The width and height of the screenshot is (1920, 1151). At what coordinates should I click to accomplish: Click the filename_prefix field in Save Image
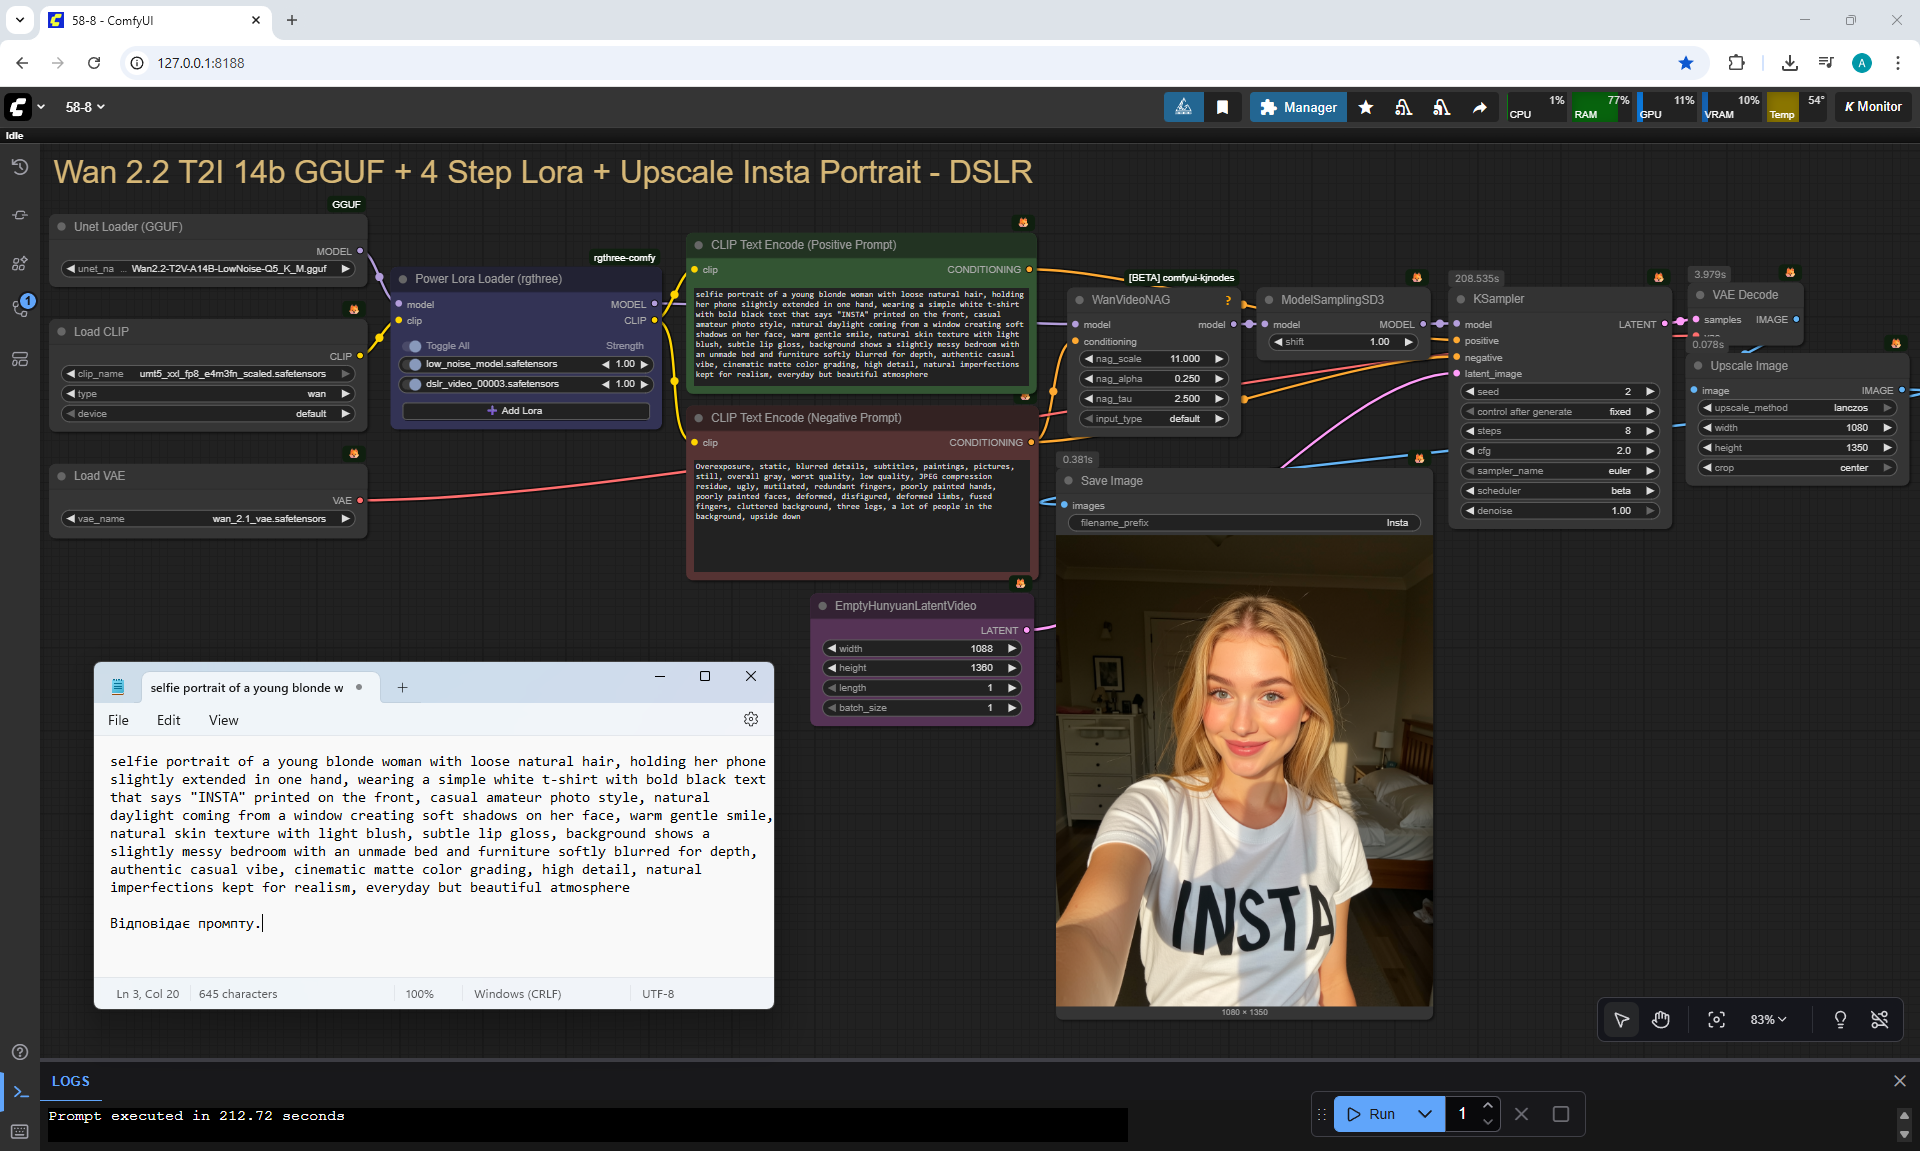[x=1243, y=523]
